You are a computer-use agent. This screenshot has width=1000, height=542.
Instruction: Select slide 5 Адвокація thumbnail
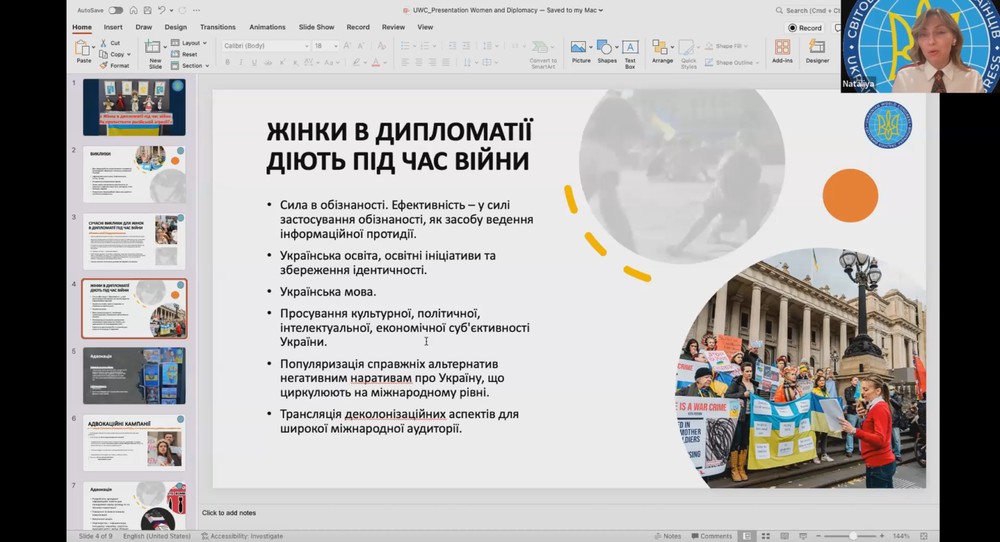[x=134, y=376]
